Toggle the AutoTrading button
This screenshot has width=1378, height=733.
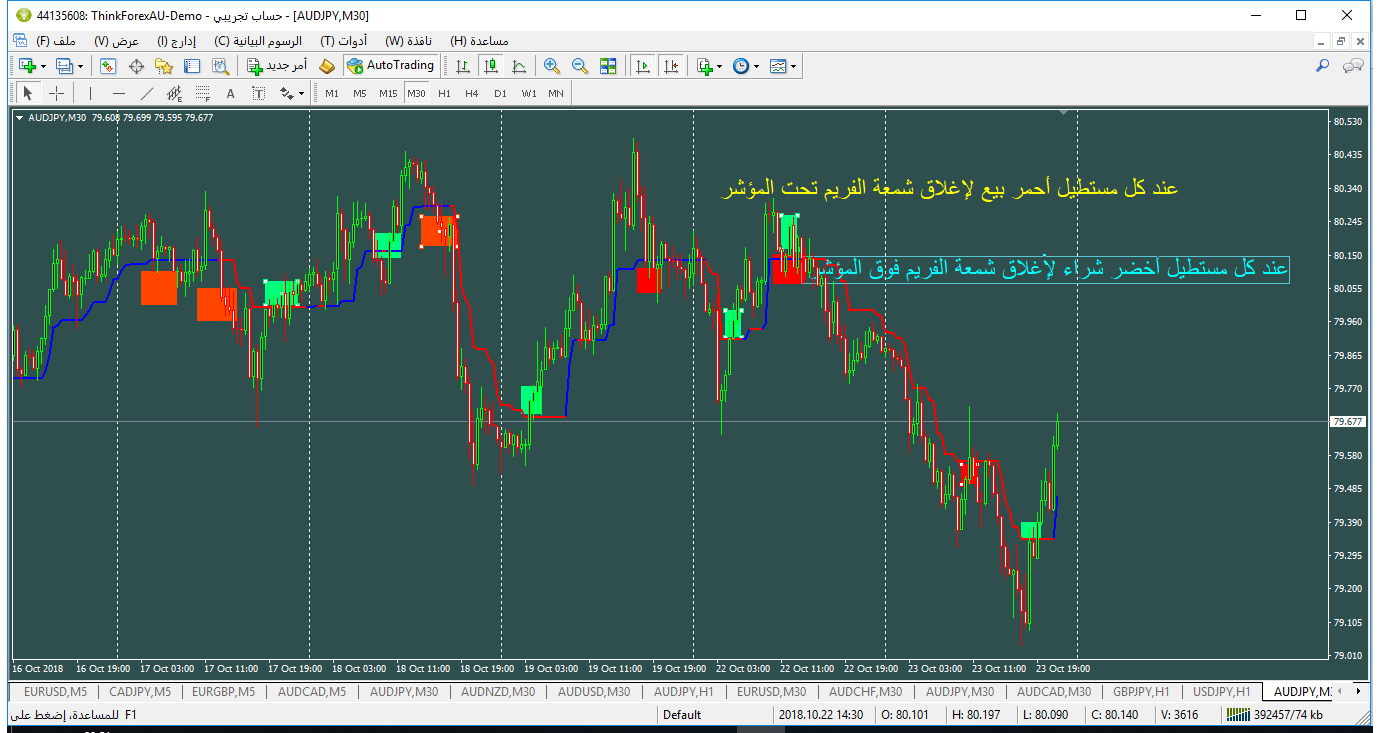tap(391, 66)
